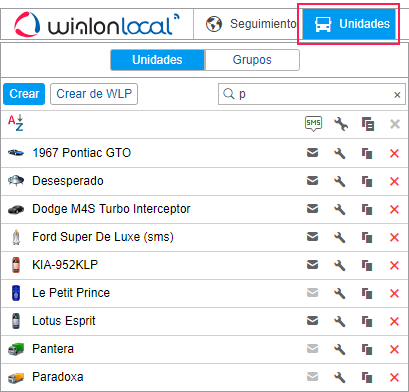409x392 pixels.
Task: Send SMS to Dodge M4S Turbo Interceptor
Action: pos(312,209)
